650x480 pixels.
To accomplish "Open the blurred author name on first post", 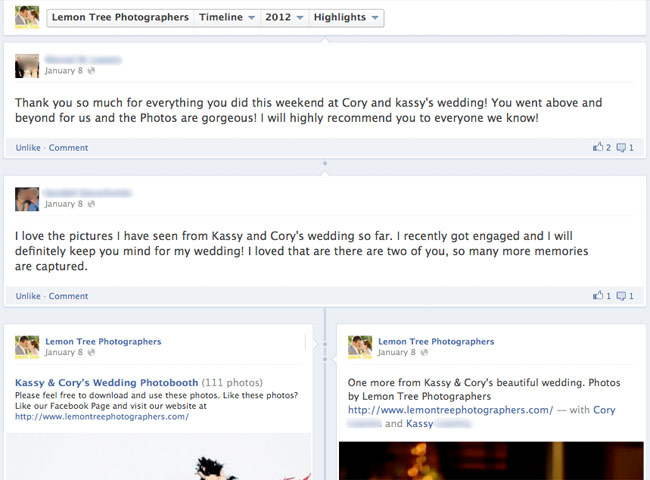I will [83, 60].
